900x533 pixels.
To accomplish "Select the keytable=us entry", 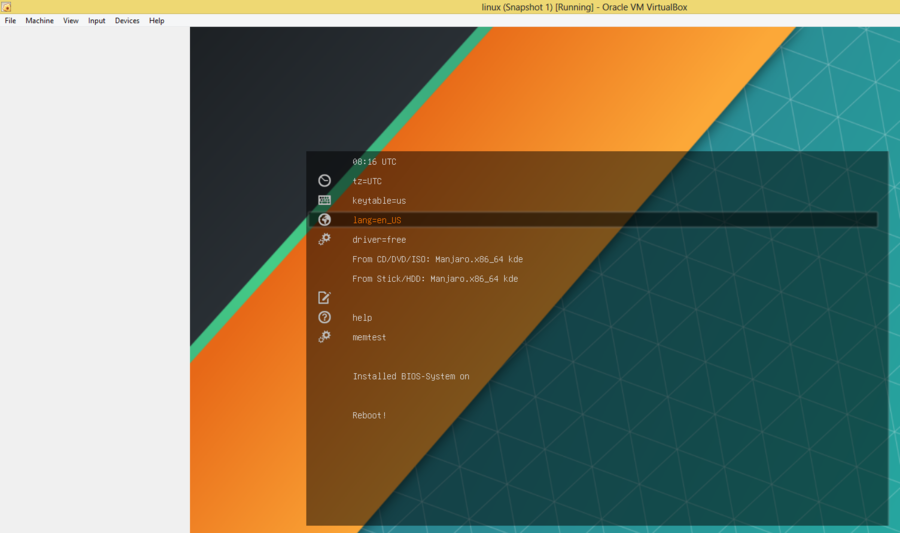I will pyautogui.click(x=379, y=201).
